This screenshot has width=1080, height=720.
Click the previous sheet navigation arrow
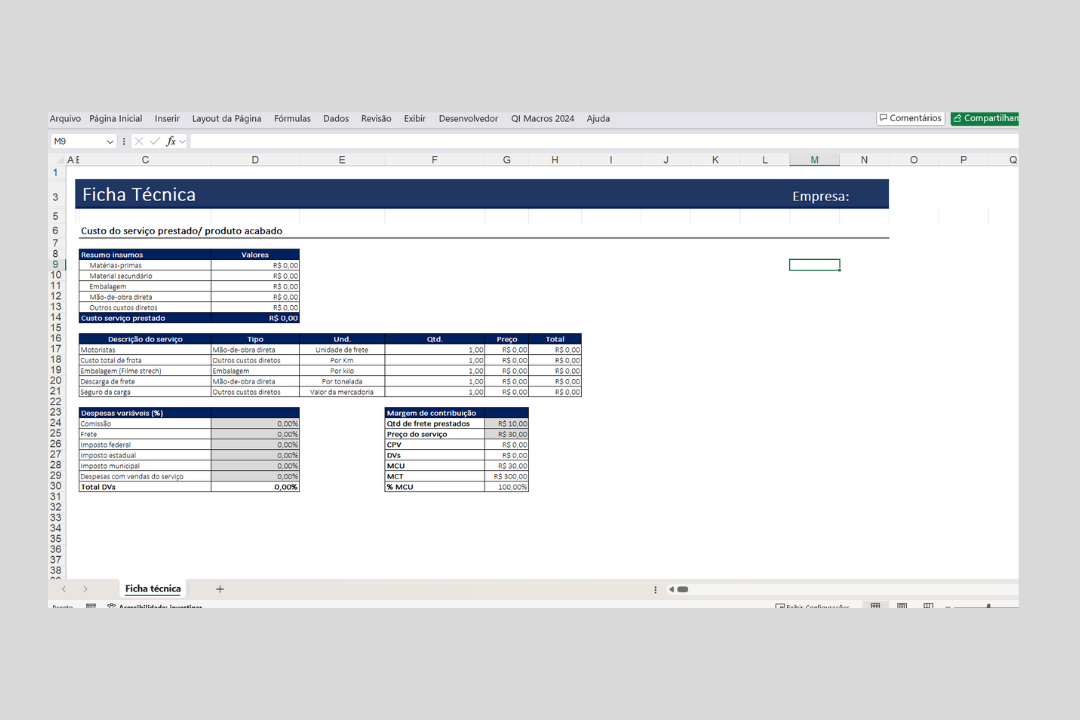click(x=64, y=589)
